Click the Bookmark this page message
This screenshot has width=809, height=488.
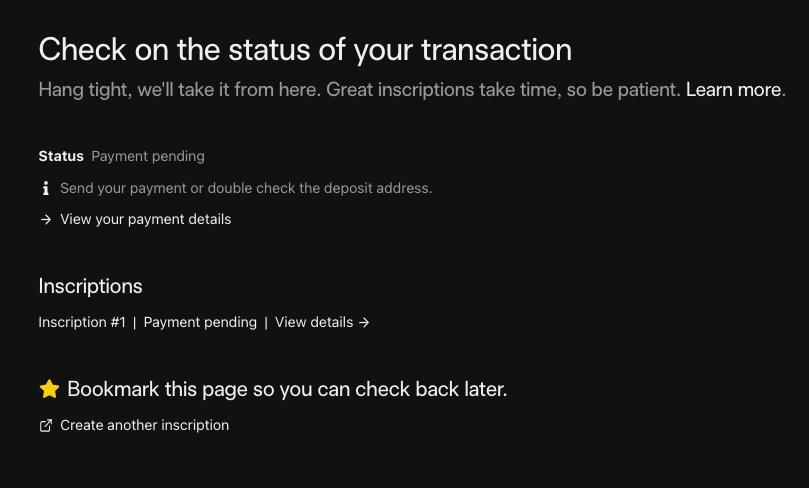tap(287, 389)
